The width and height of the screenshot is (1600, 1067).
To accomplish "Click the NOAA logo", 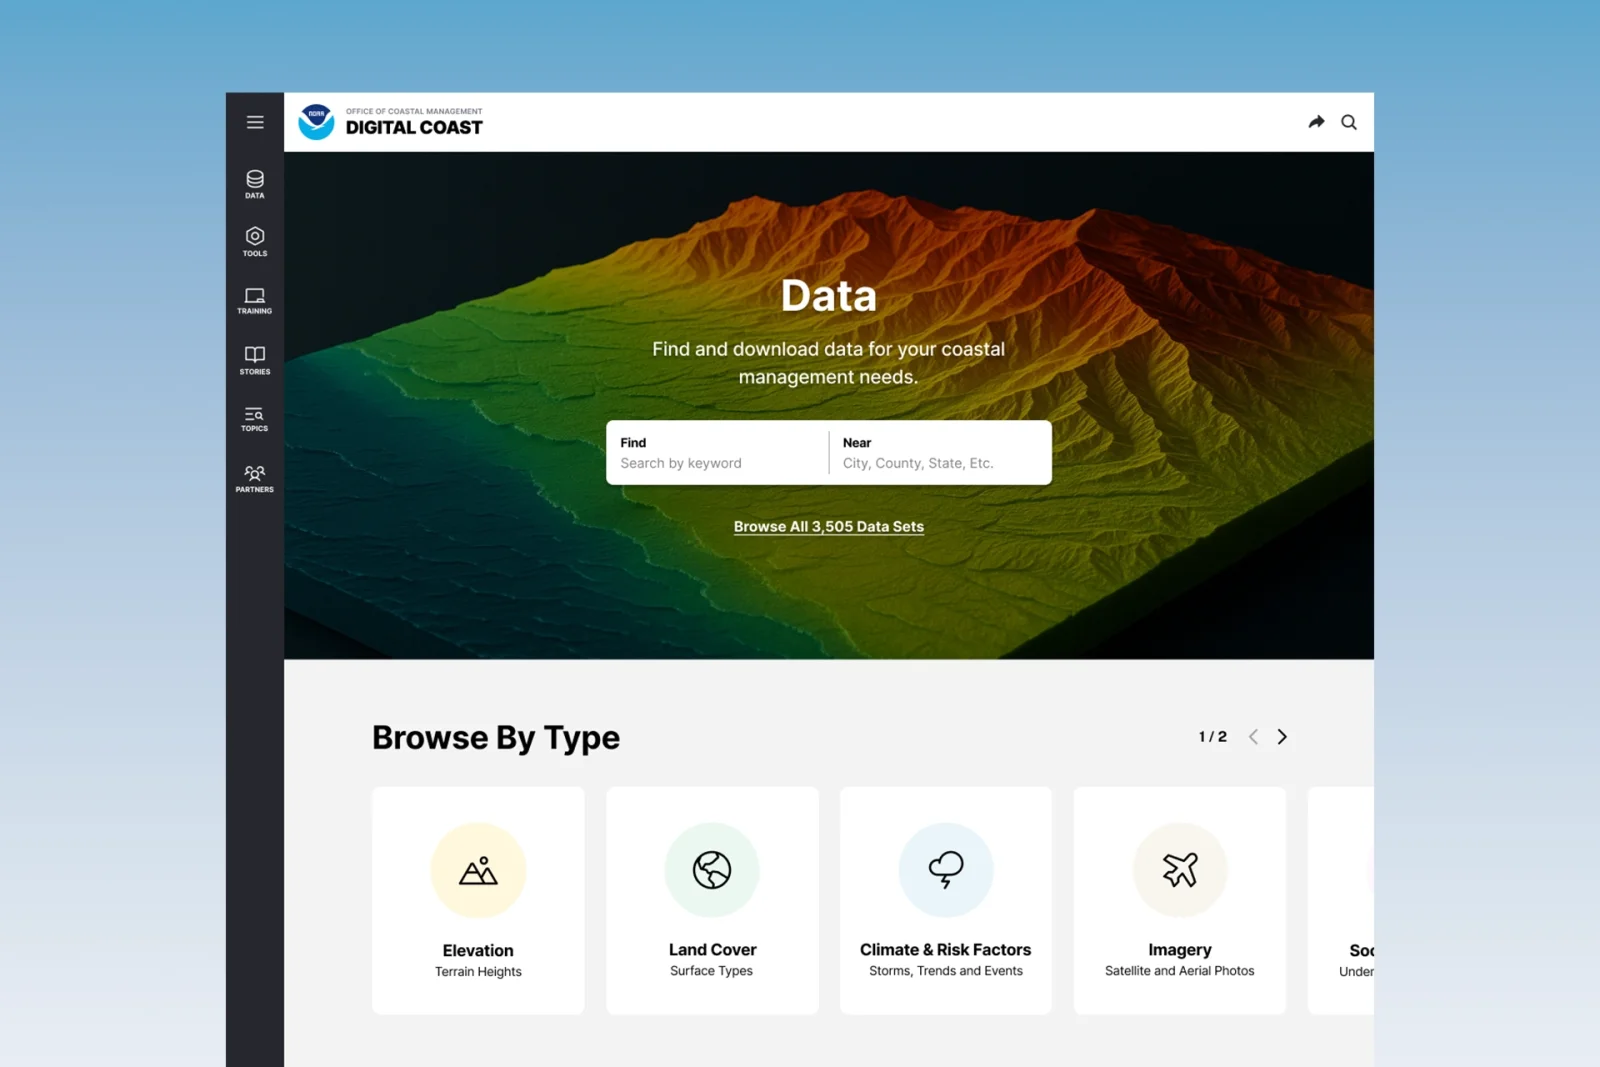I will 316,122.
